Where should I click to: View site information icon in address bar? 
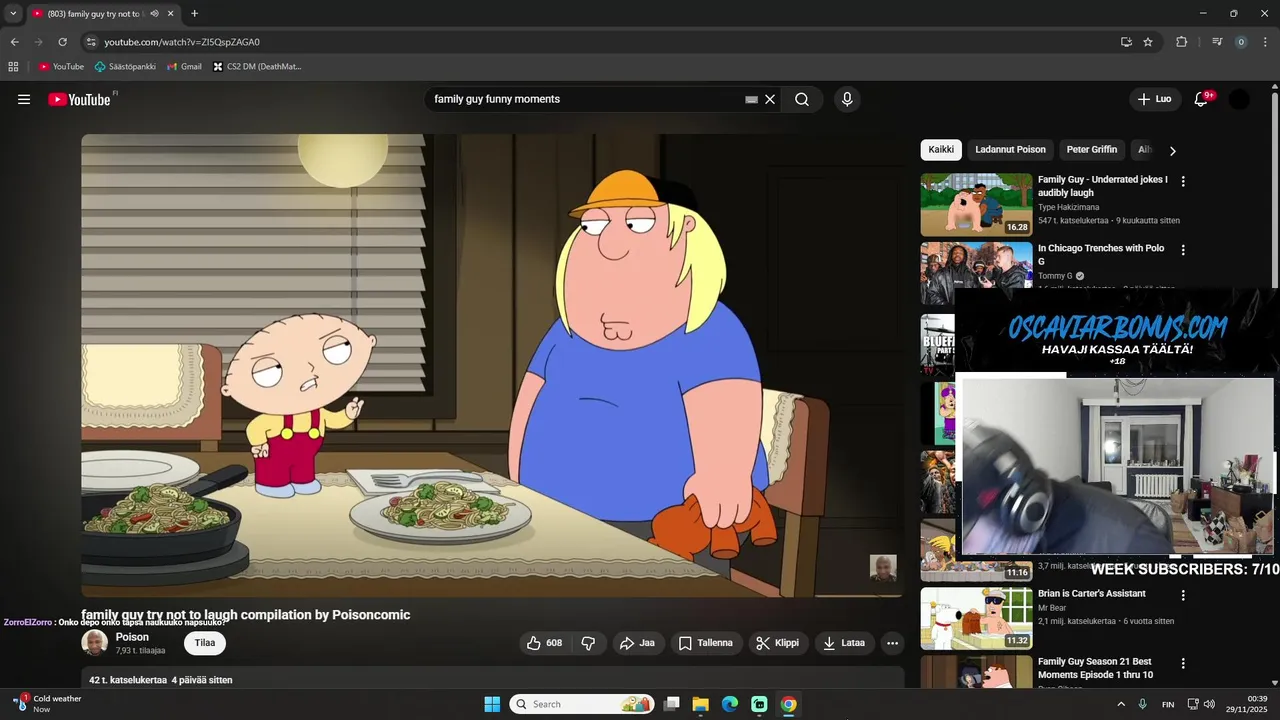click(91, 42)
